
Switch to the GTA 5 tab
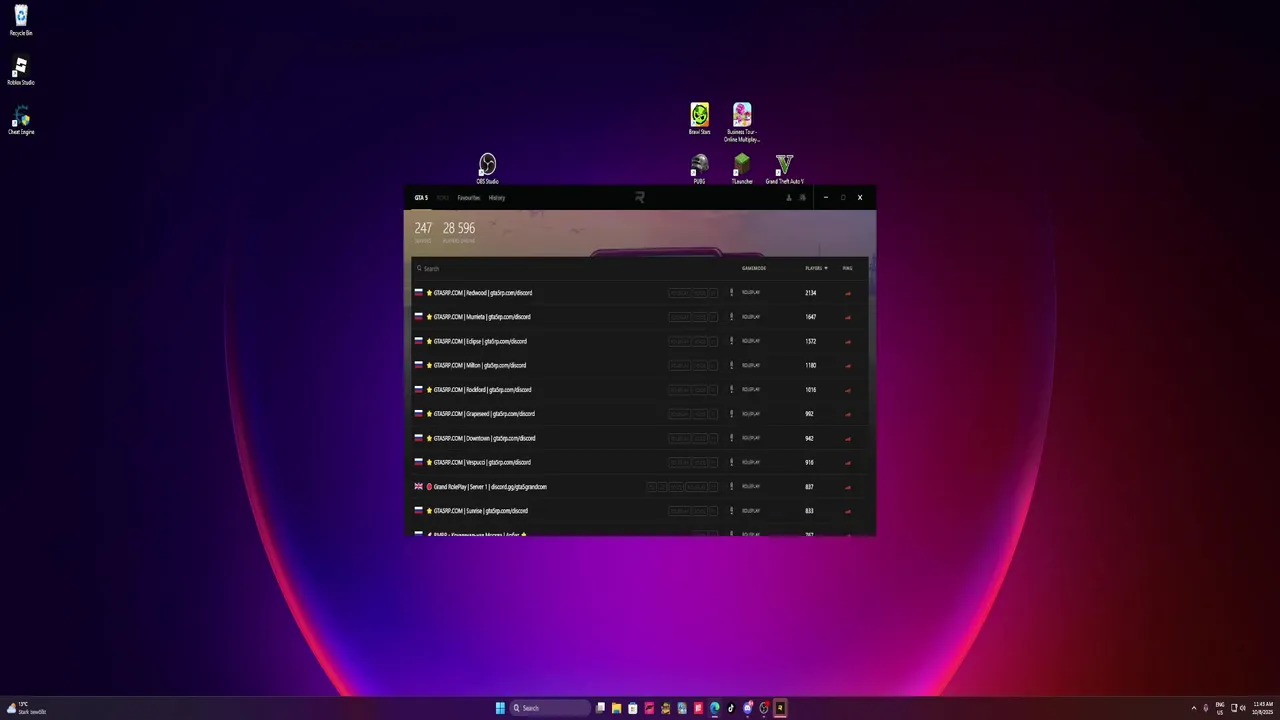(421, 198)
